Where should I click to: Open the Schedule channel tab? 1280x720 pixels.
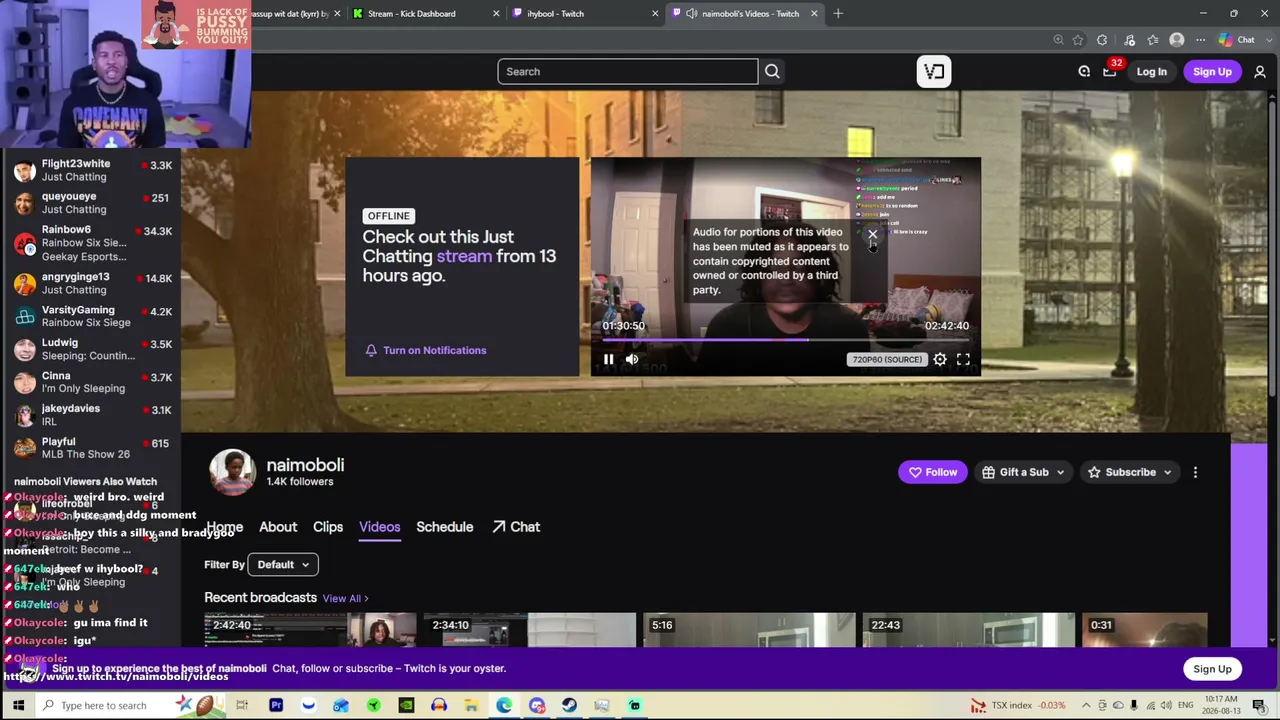[x=445, y=527]
